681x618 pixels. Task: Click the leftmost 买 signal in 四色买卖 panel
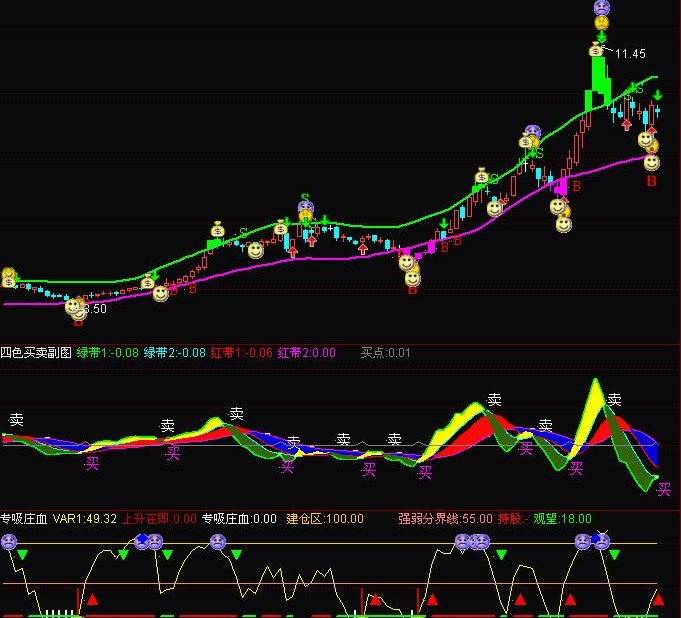pyautogui.click(x=92, y=463)
